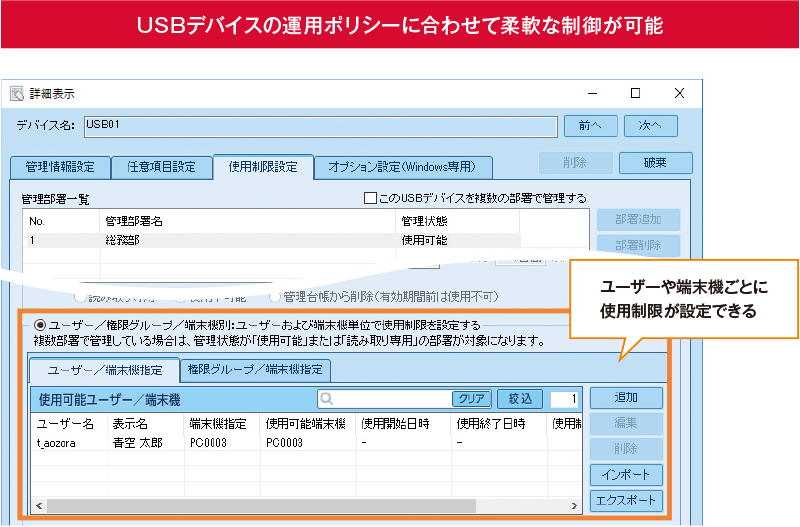The width and height of the screenshot is (800, 527).
Task: Click the クリア button in the search box
Action: click(x=471, y=398)
